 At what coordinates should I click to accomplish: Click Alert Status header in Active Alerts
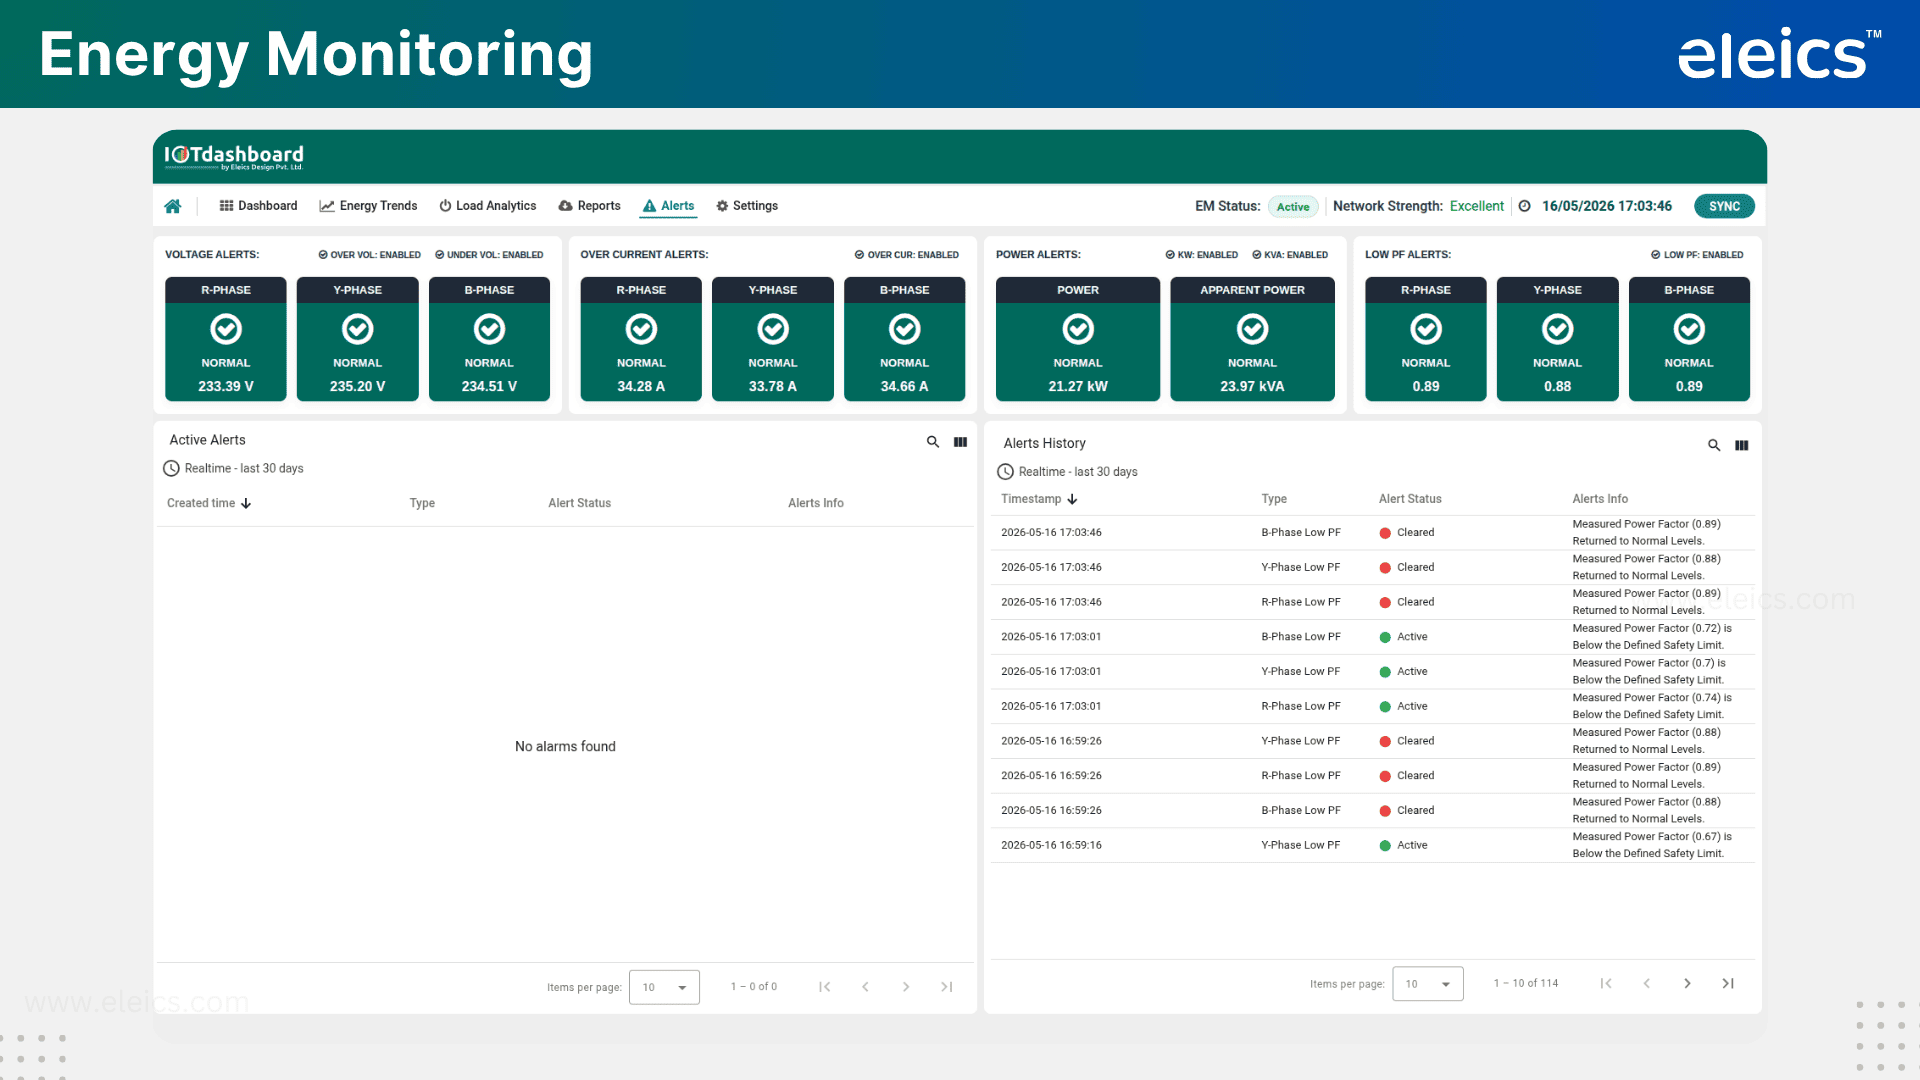coord(579,503)
